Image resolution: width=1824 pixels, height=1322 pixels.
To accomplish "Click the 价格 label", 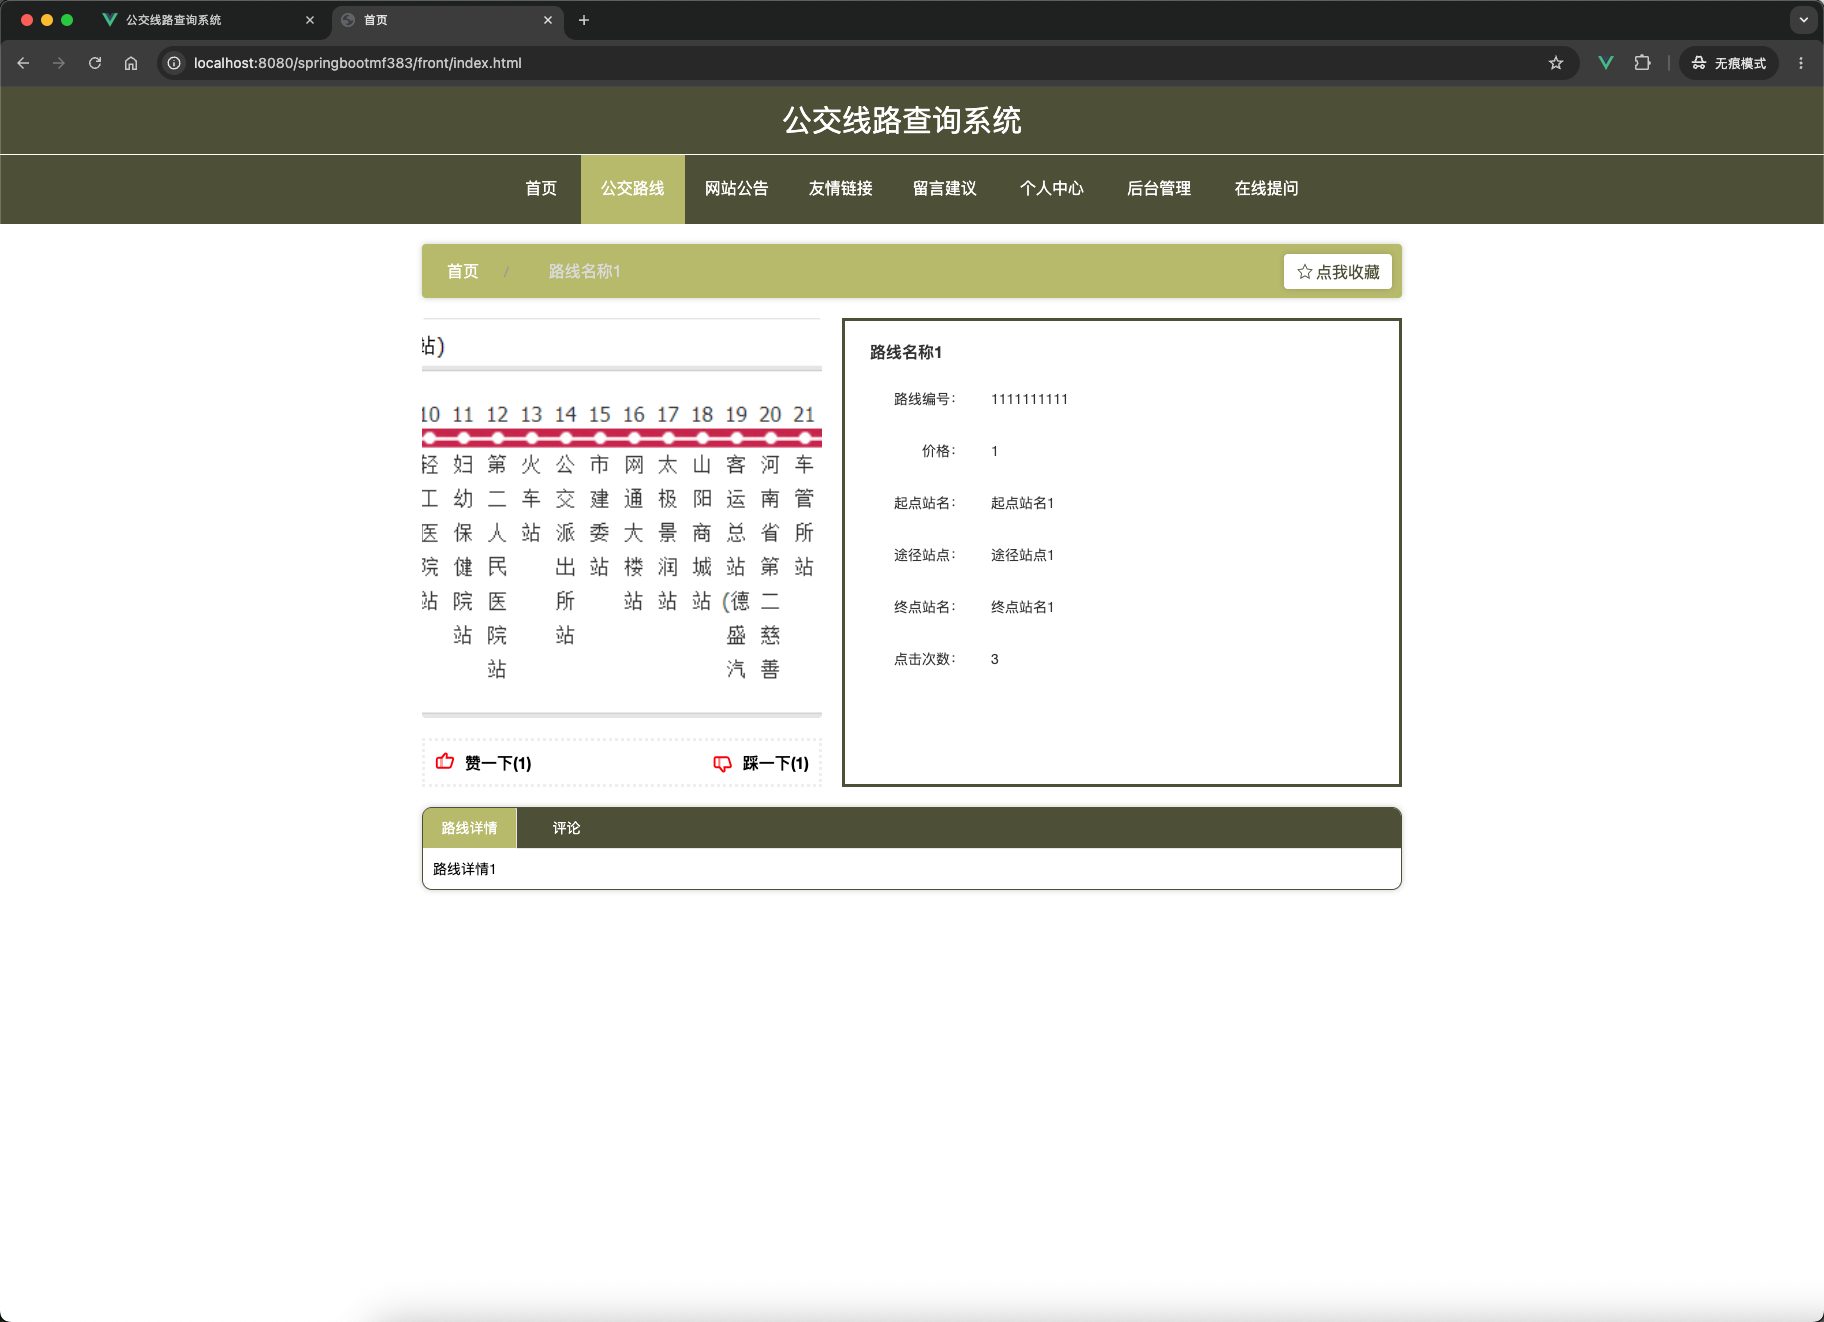I will click(x=939, y=451).
